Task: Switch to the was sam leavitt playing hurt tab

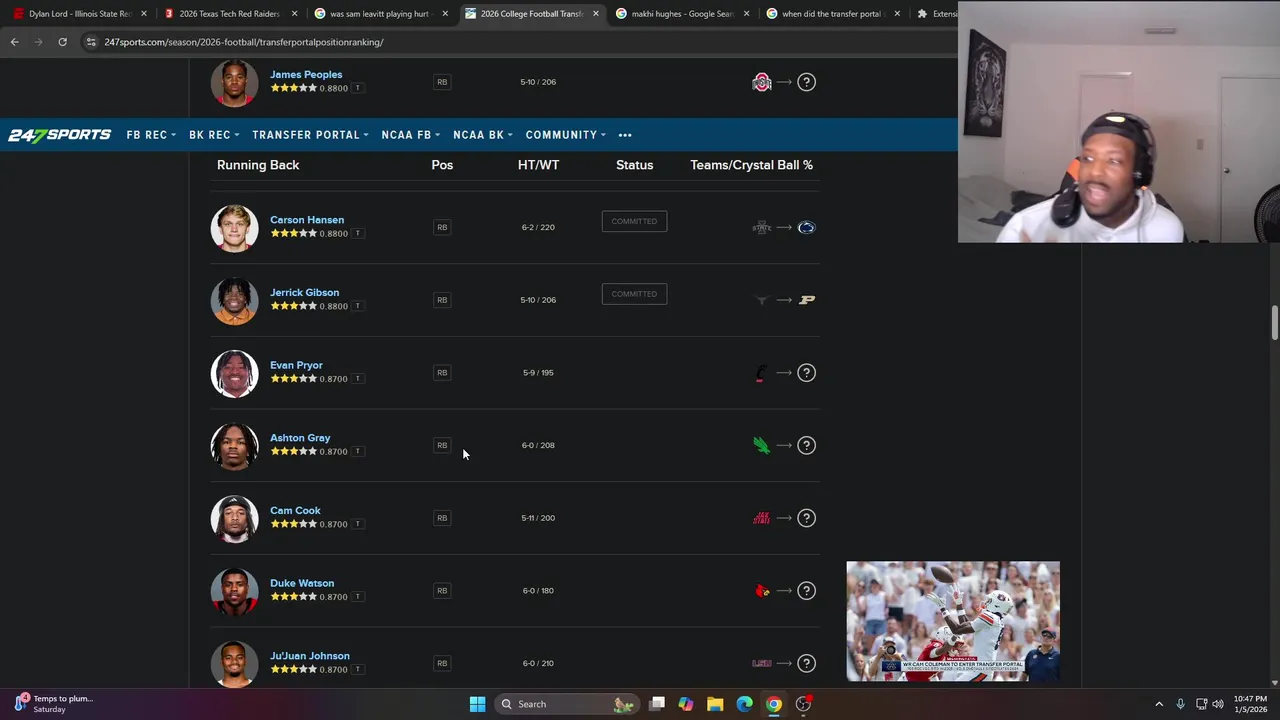Action: click(x=380, y=14)
